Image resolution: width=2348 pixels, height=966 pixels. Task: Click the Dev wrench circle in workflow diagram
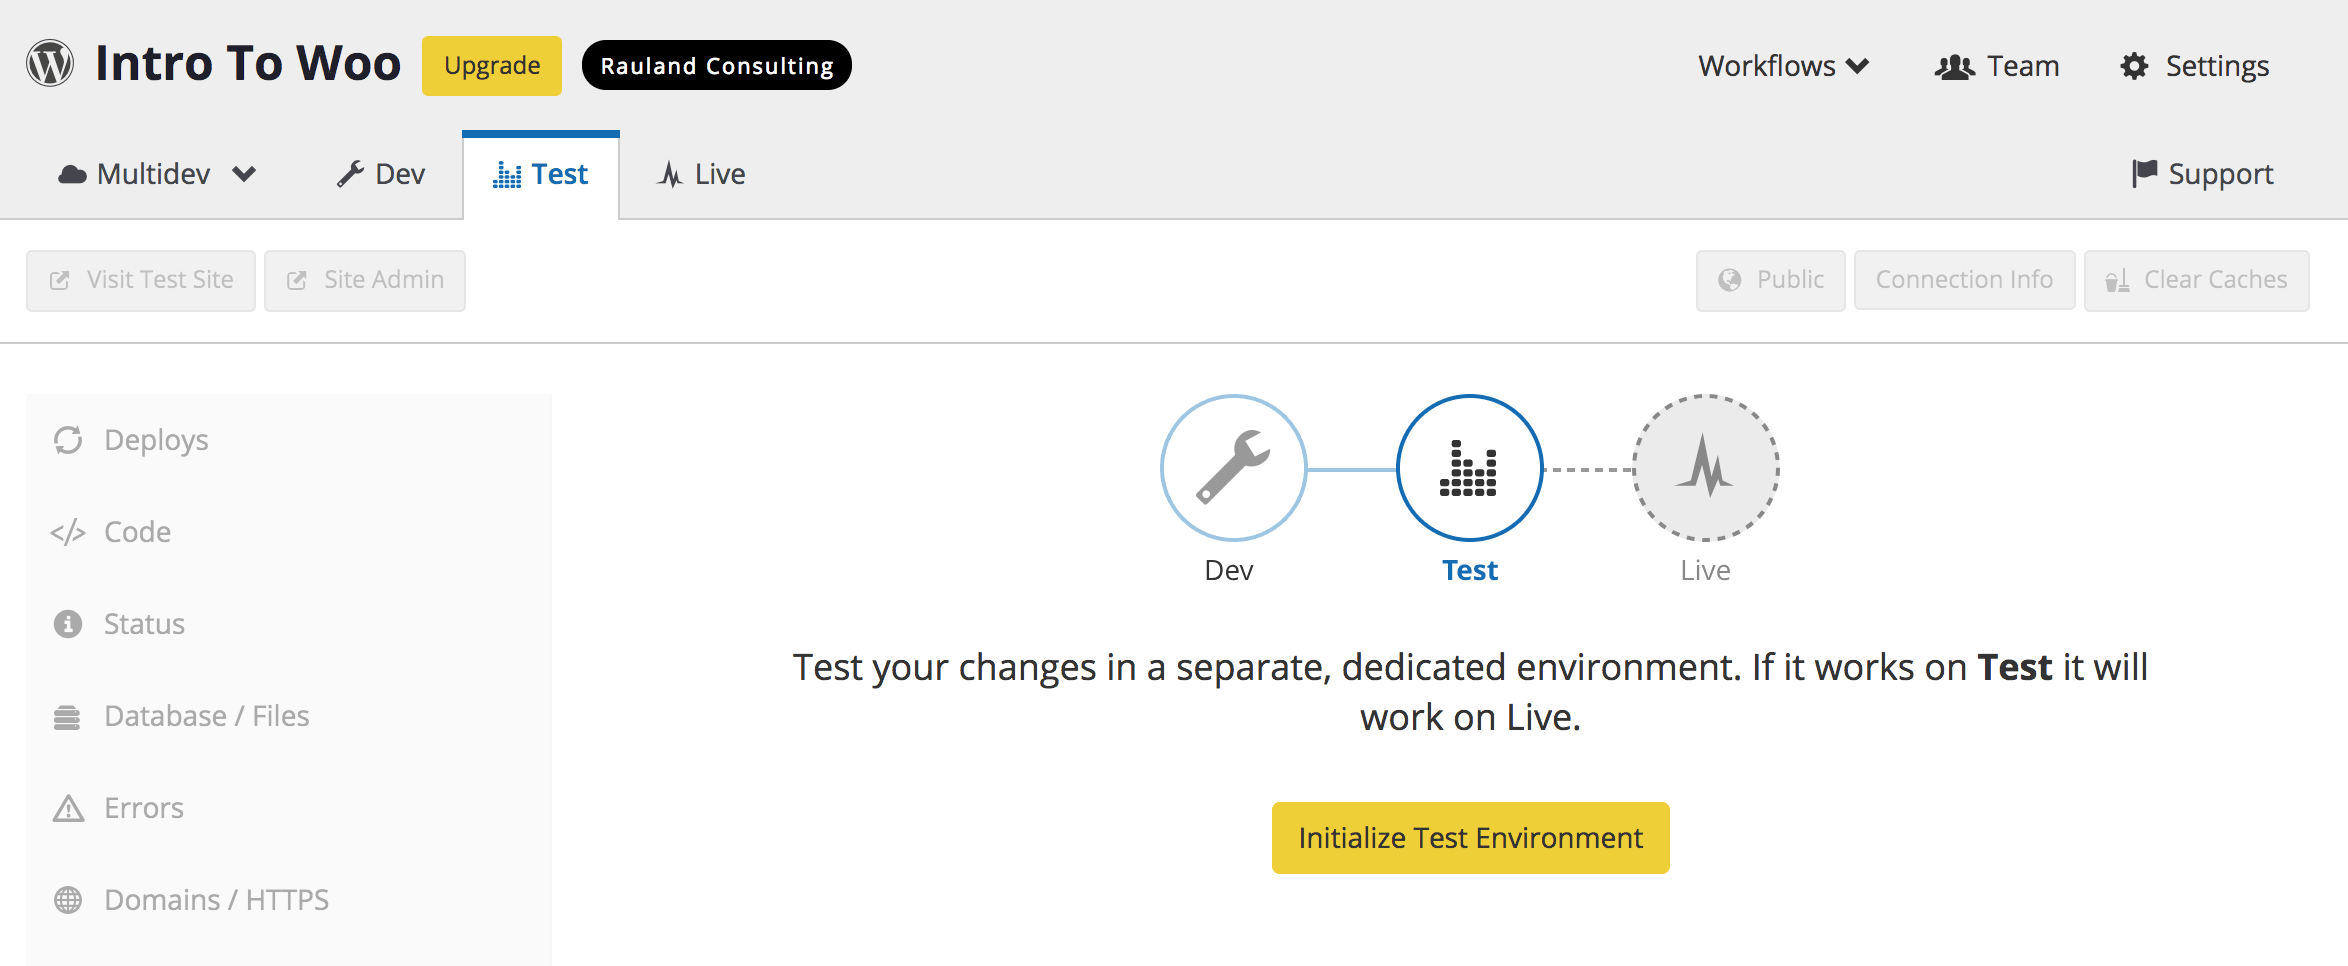[x=1233, y=468]
